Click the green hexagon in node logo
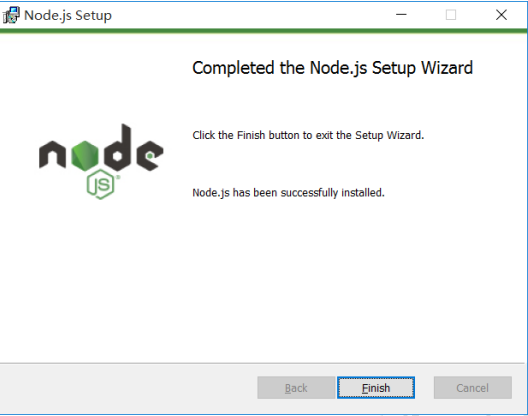Viewport: 528px width, 416px height. 85,156
